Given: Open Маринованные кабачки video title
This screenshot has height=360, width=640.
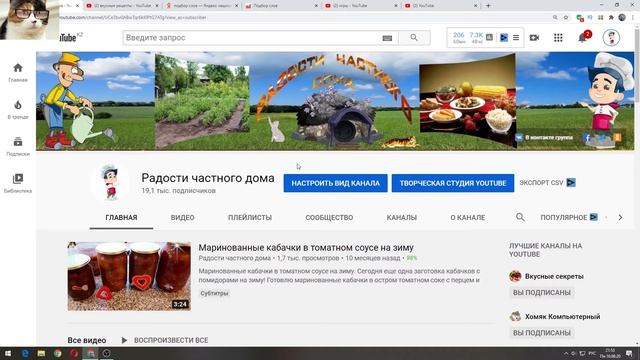Looking at the screenshot, I should tap(306, 247).
